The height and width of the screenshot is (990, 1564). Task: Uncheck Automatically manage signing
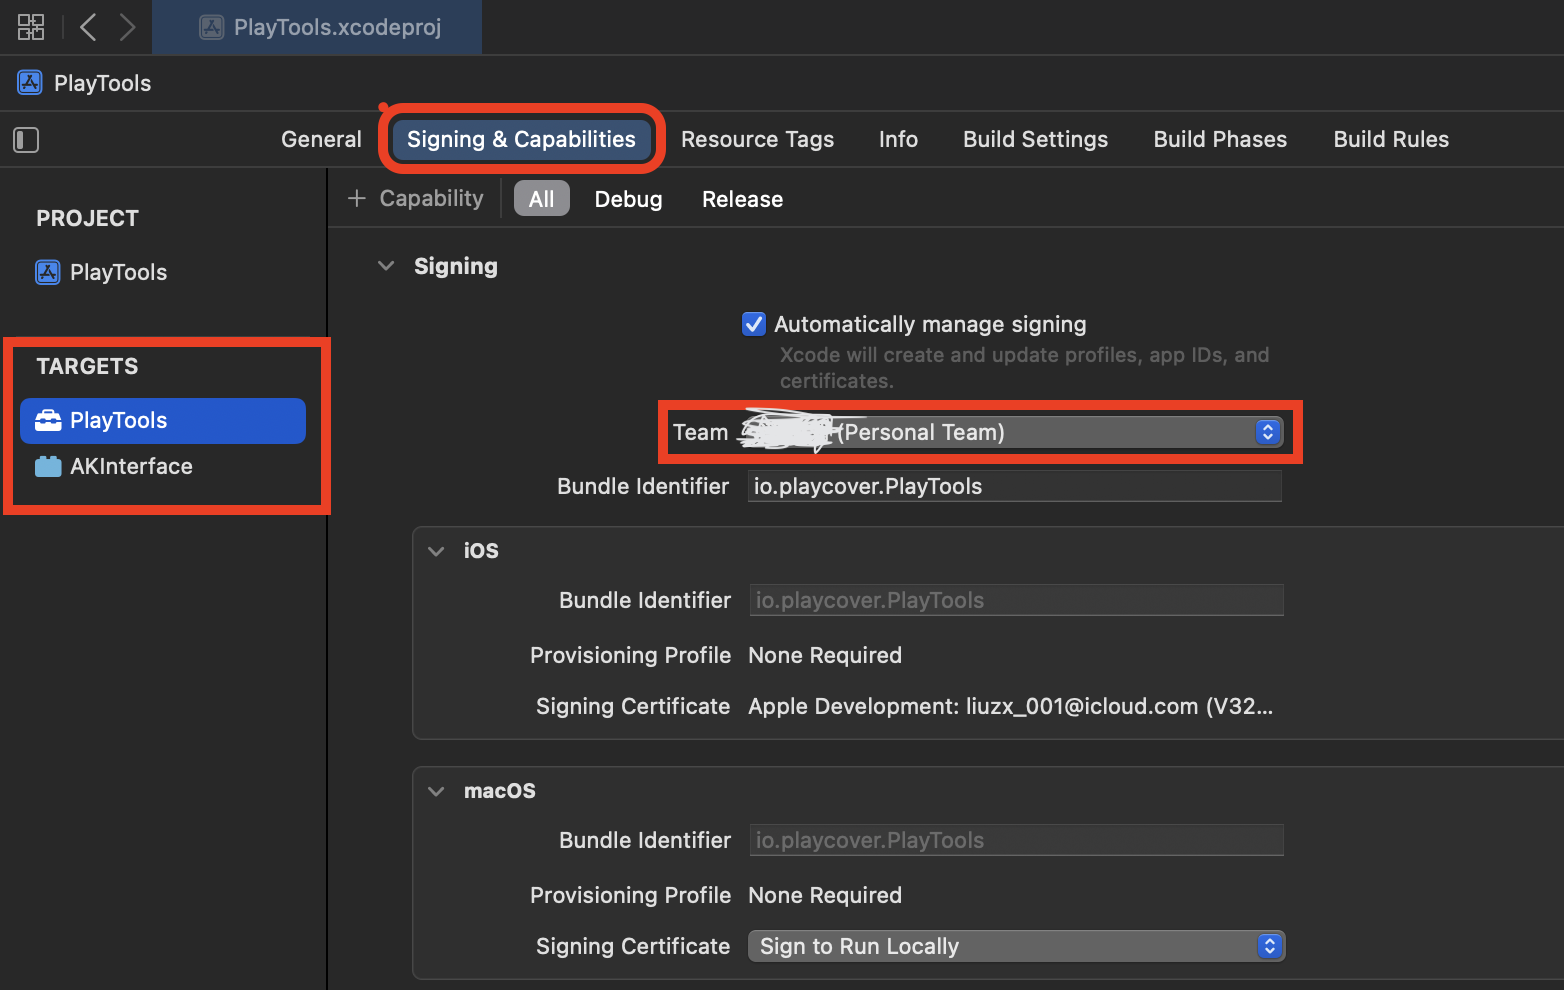coord(754,324)
